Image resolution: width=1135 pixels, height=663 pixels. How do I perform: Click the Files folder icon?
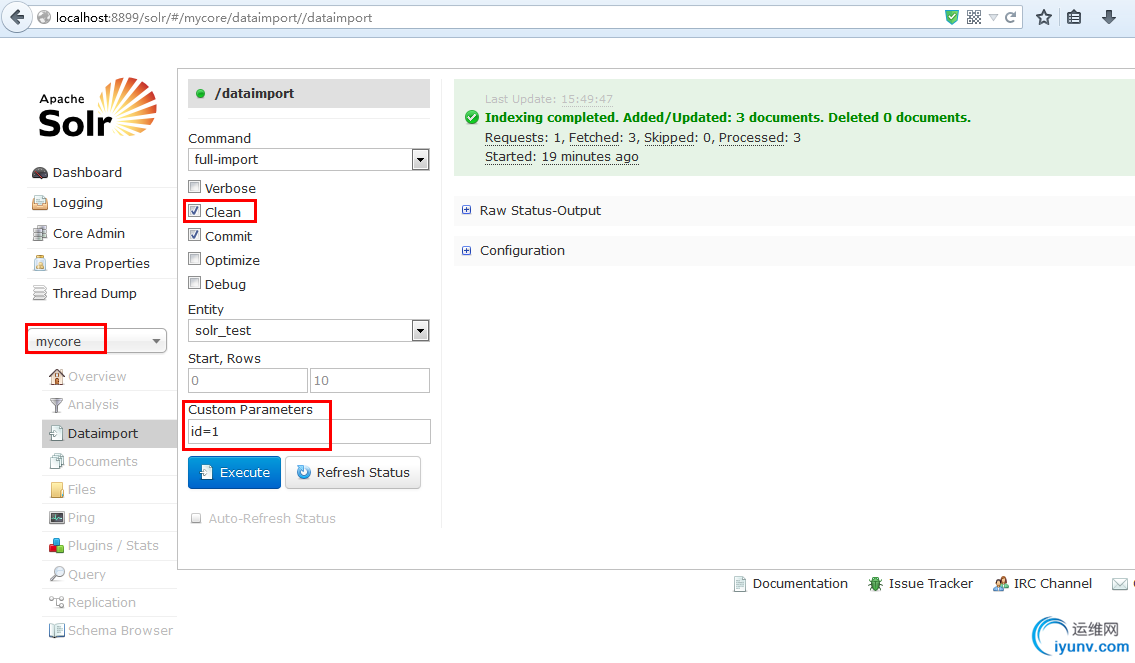[56, 490]
